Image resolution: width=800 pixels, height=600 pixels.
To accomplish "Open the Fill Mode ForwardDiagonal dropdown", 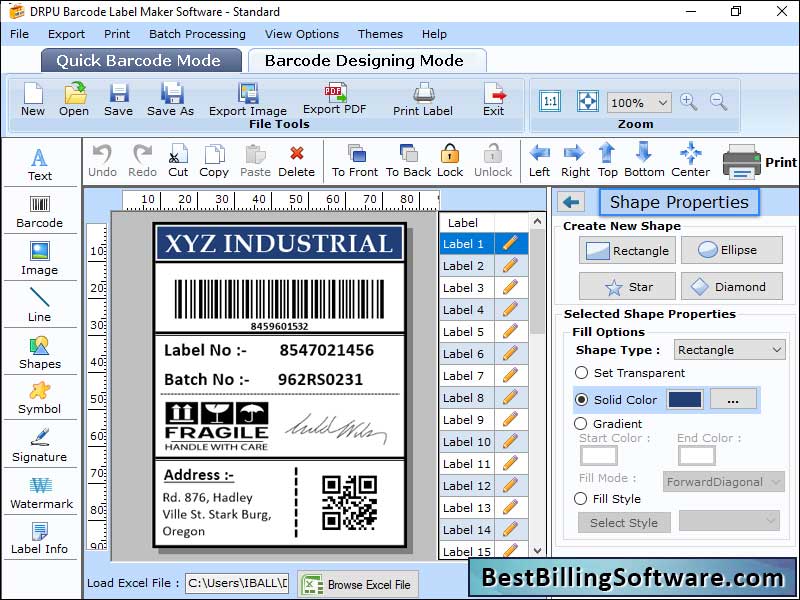I will [x=723, y=482].
